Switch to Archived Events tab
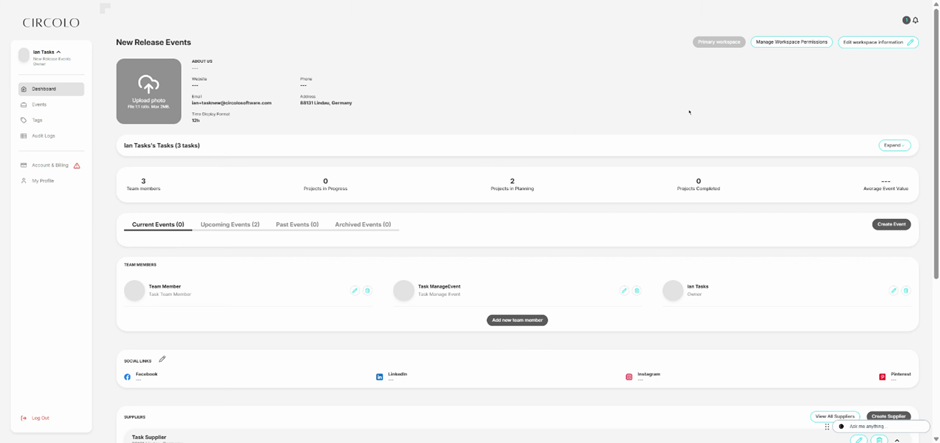 (362, 225)
